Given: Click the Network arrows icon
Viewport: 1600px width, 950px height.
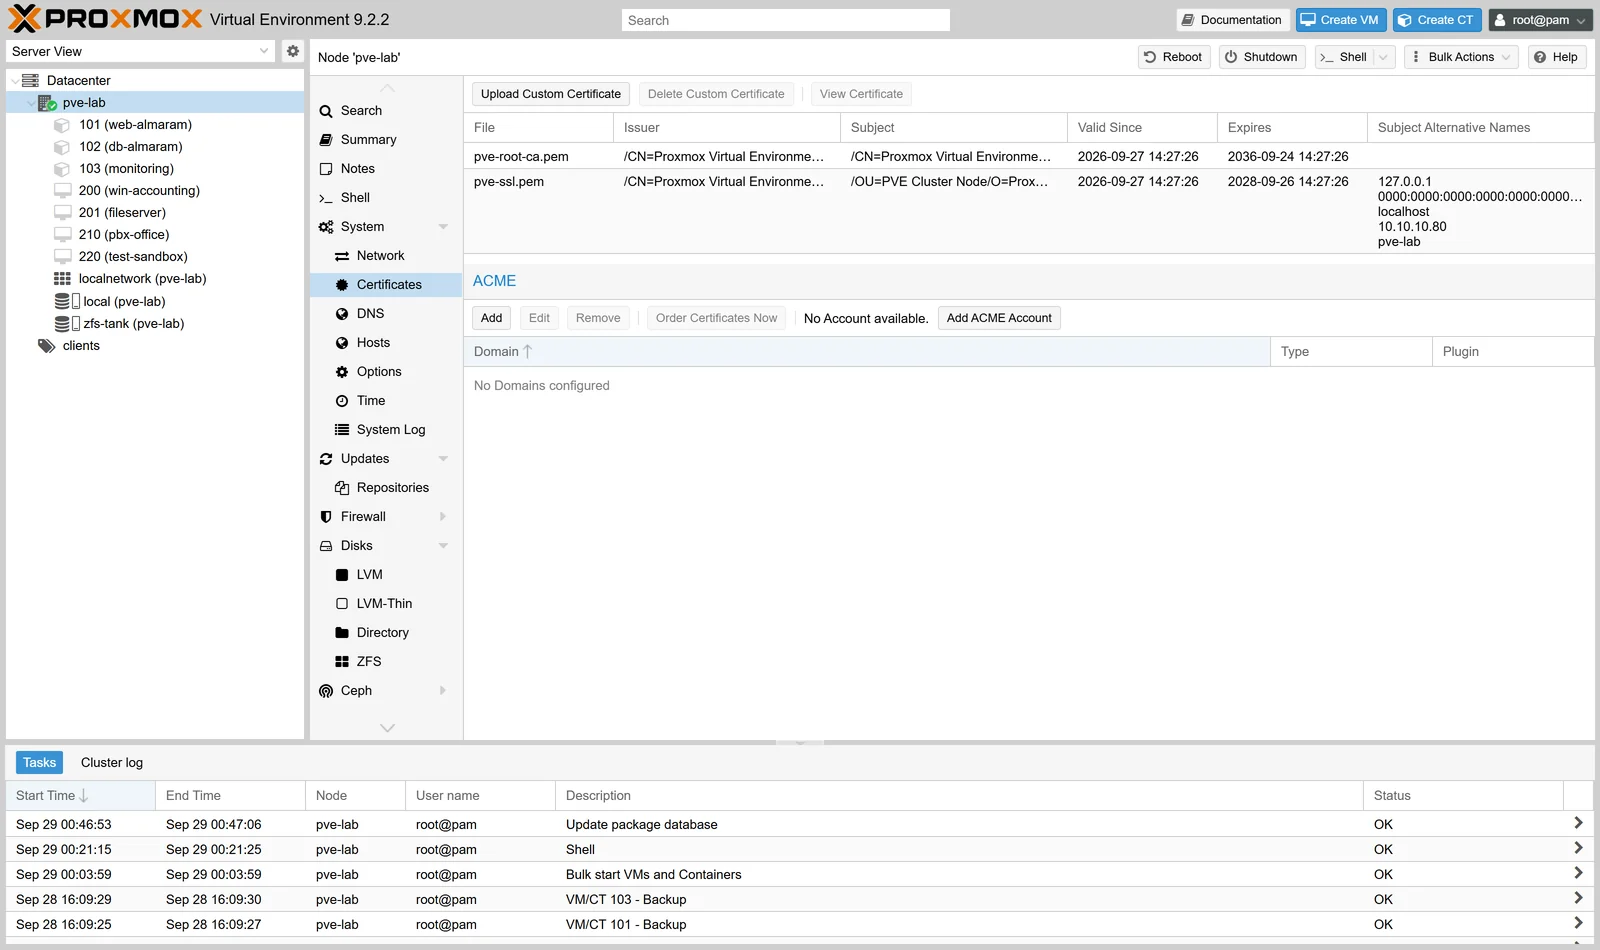Looking at the screenshot, I should [342, 256].
